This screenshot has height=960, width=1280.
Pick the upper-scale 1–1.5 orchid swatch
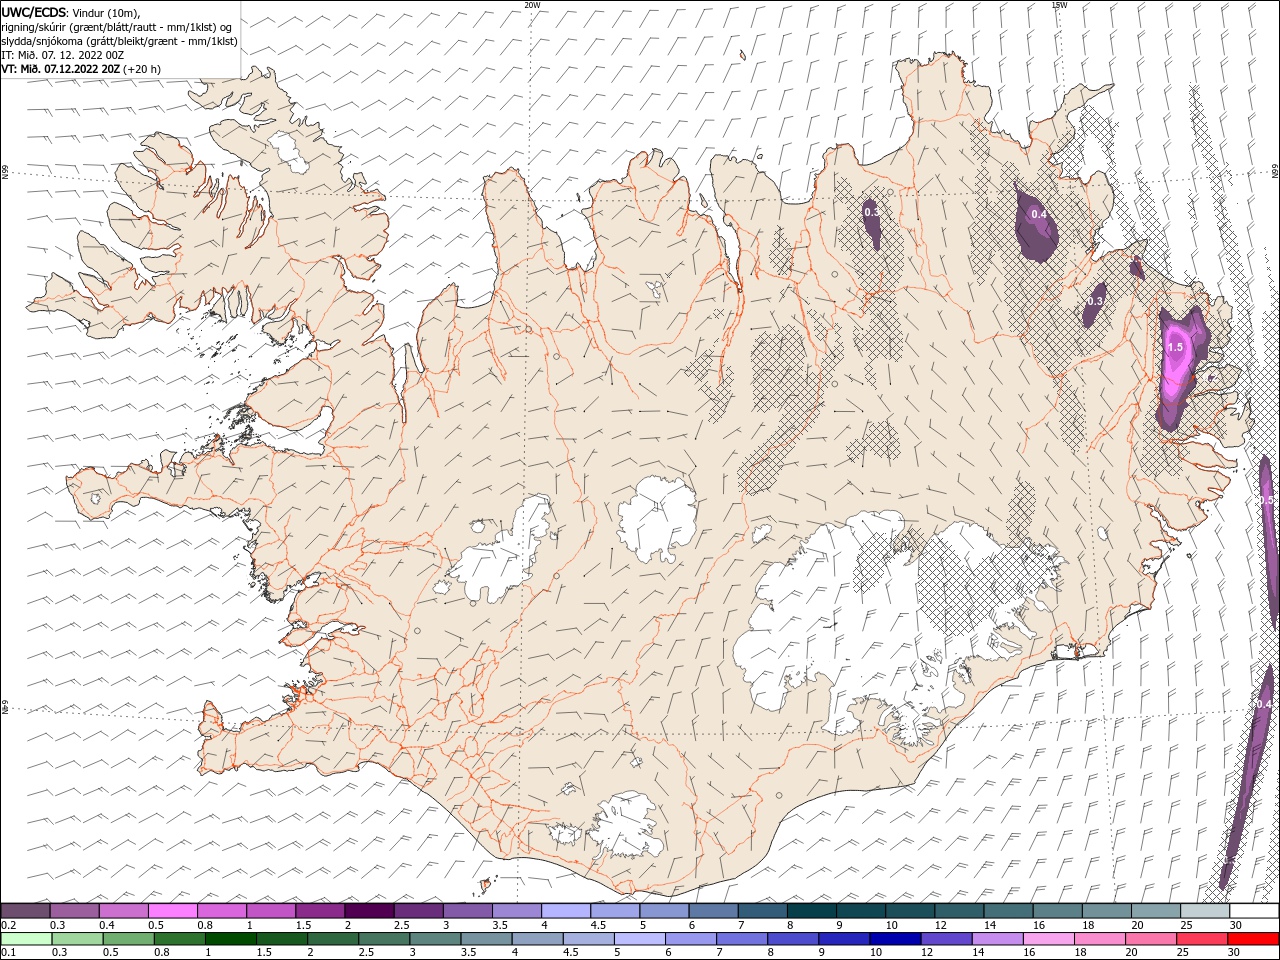click(270, 911)
